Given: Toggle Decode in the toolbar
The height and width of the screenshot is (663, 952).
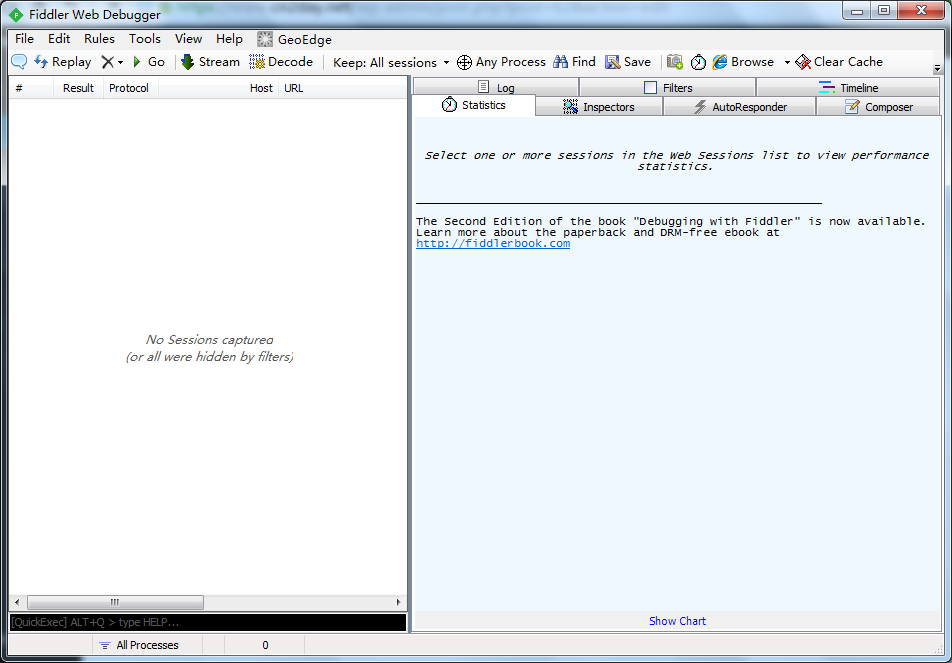Looking at the screenshot, I should point(281,62).
